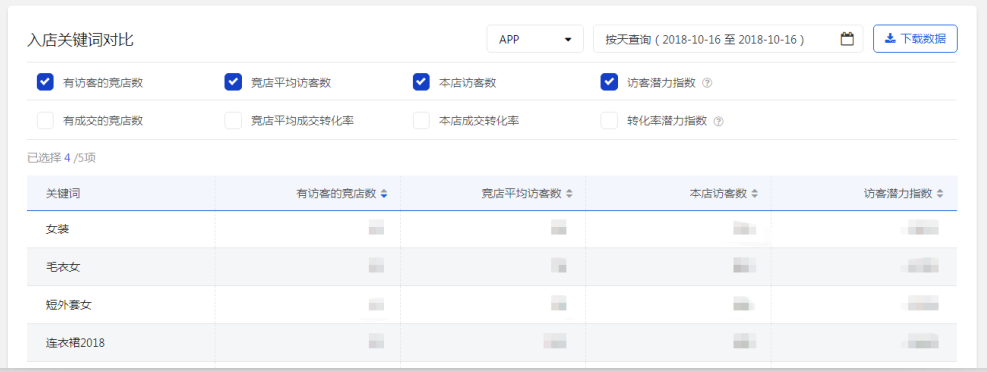Click the 连衣裙2018 keyword row
Image resolution: width=987 pixels, height=372 pixels.
[x=492, y=342]
